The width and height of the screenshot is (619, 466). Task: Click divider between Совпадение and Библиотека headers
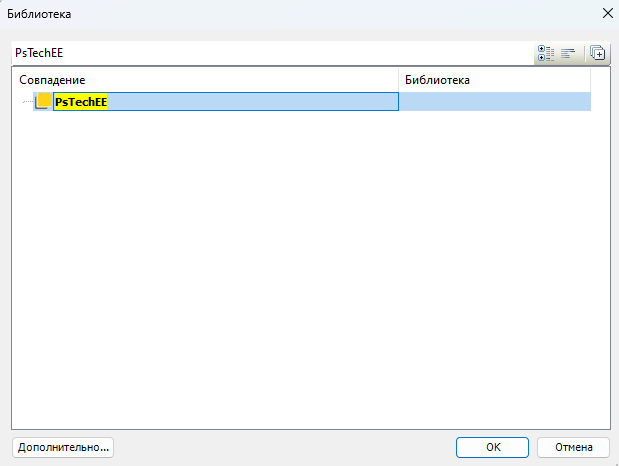pos(399,79)
